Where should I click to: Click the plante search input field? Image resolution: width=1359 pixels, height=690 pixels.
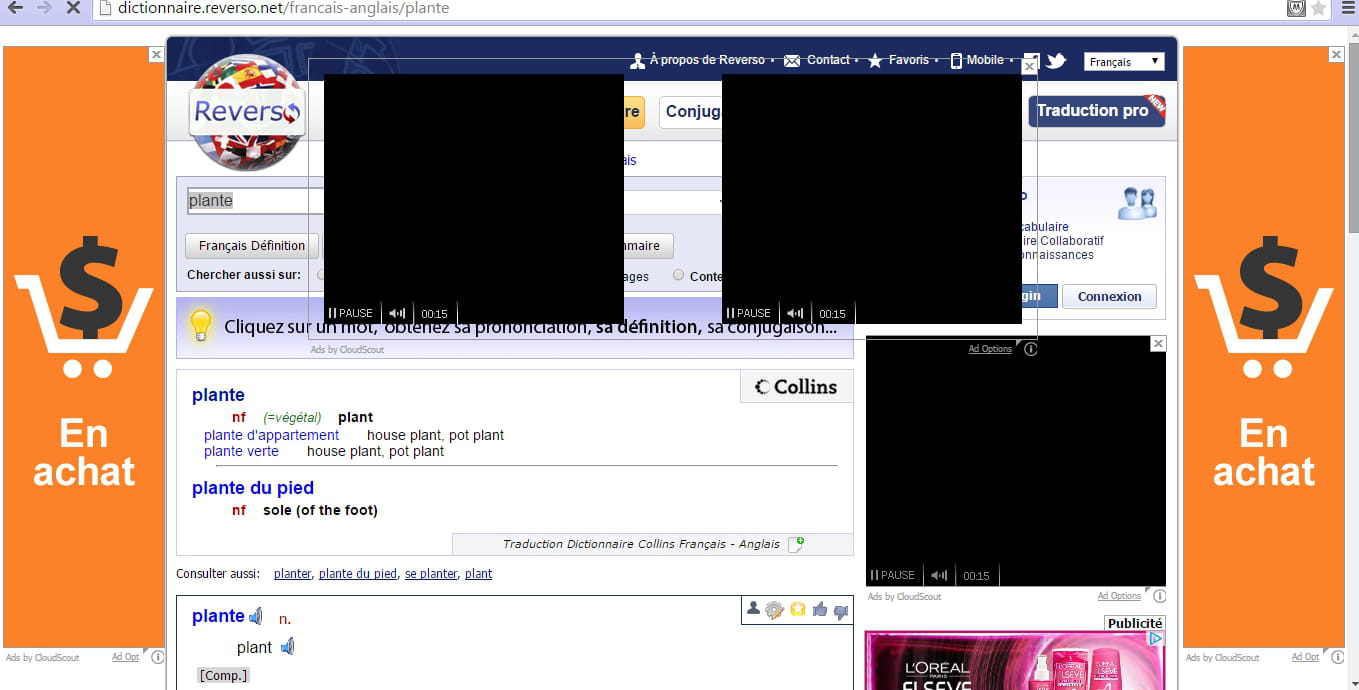click(x=256, y=201)
